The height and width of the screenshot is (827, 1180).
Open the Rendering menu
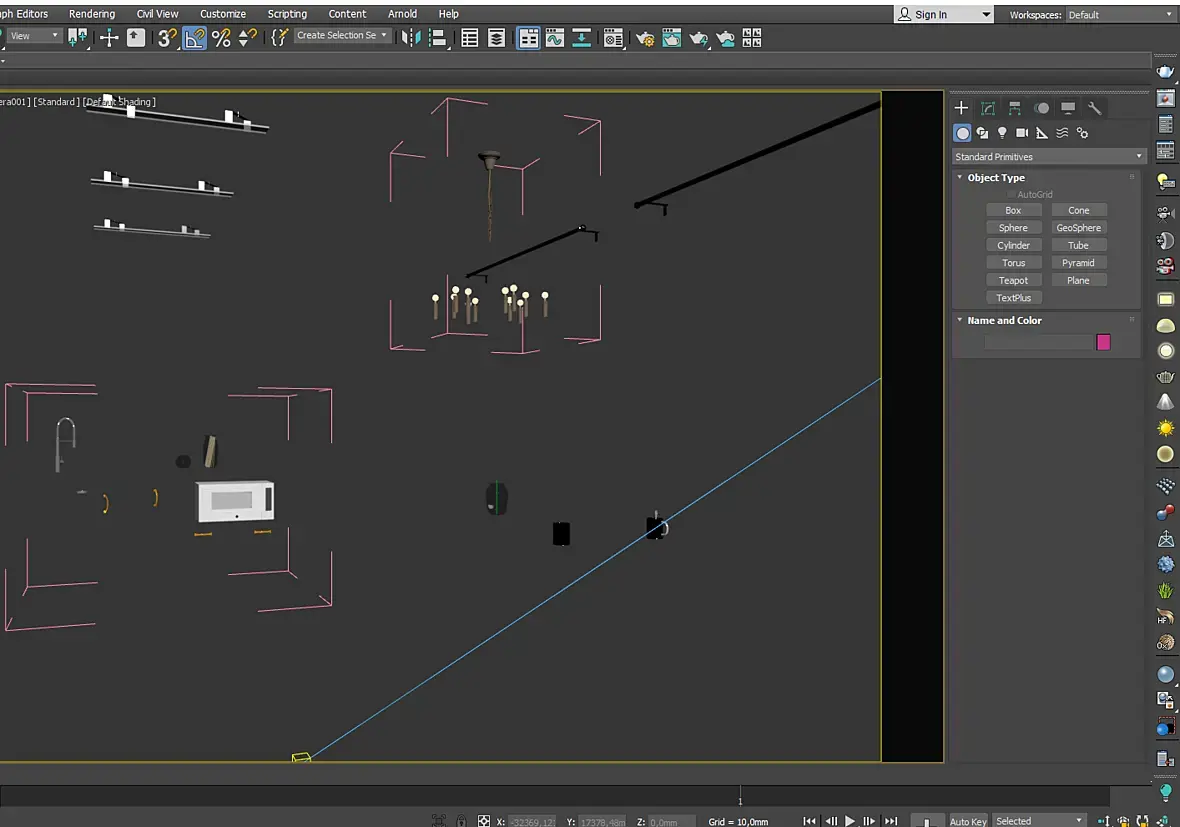(92, 14)
